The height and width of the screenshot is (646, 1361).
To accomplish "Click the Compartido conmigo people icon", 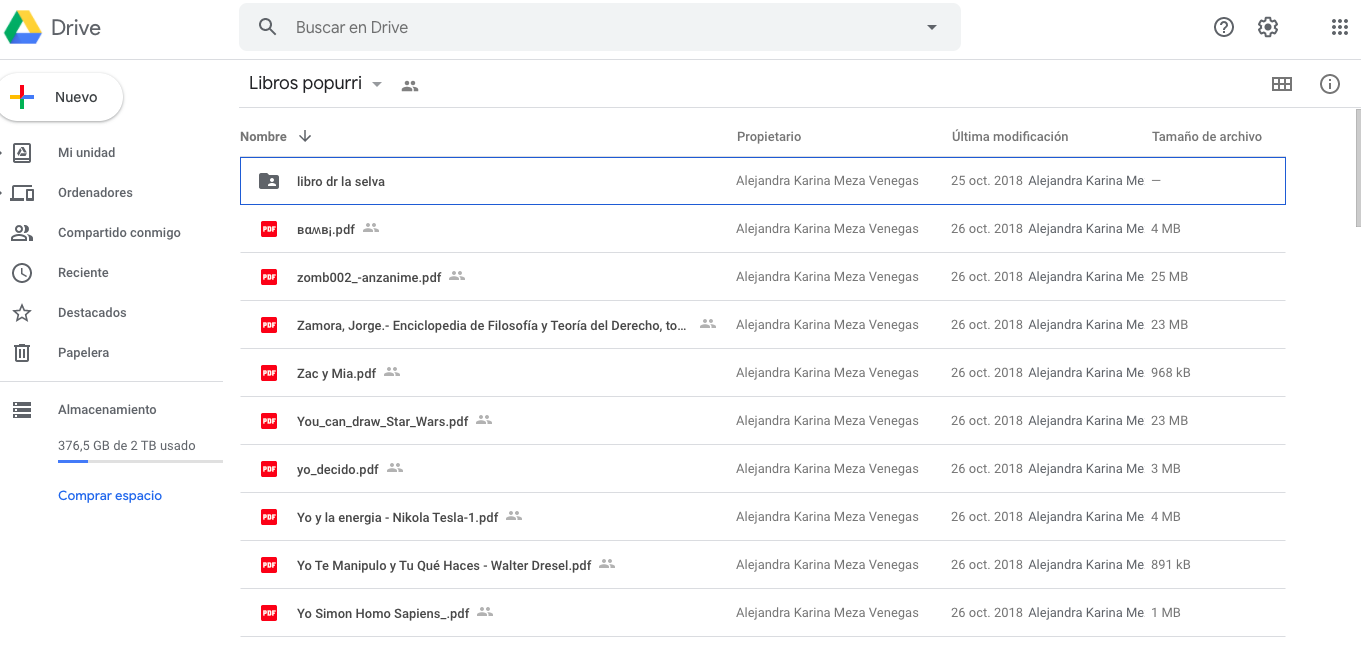I will pos(22,233).
